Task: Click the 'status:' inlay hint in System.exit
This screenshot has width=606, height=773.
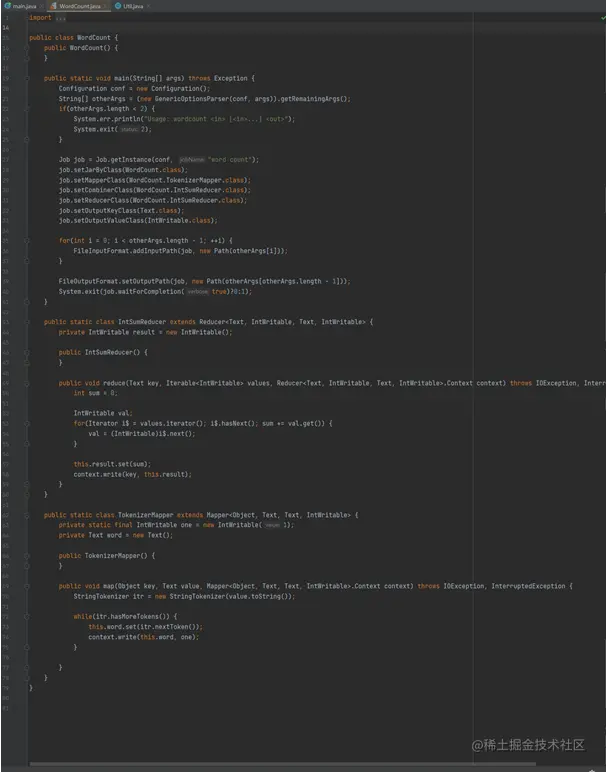Action: (129, 130)
